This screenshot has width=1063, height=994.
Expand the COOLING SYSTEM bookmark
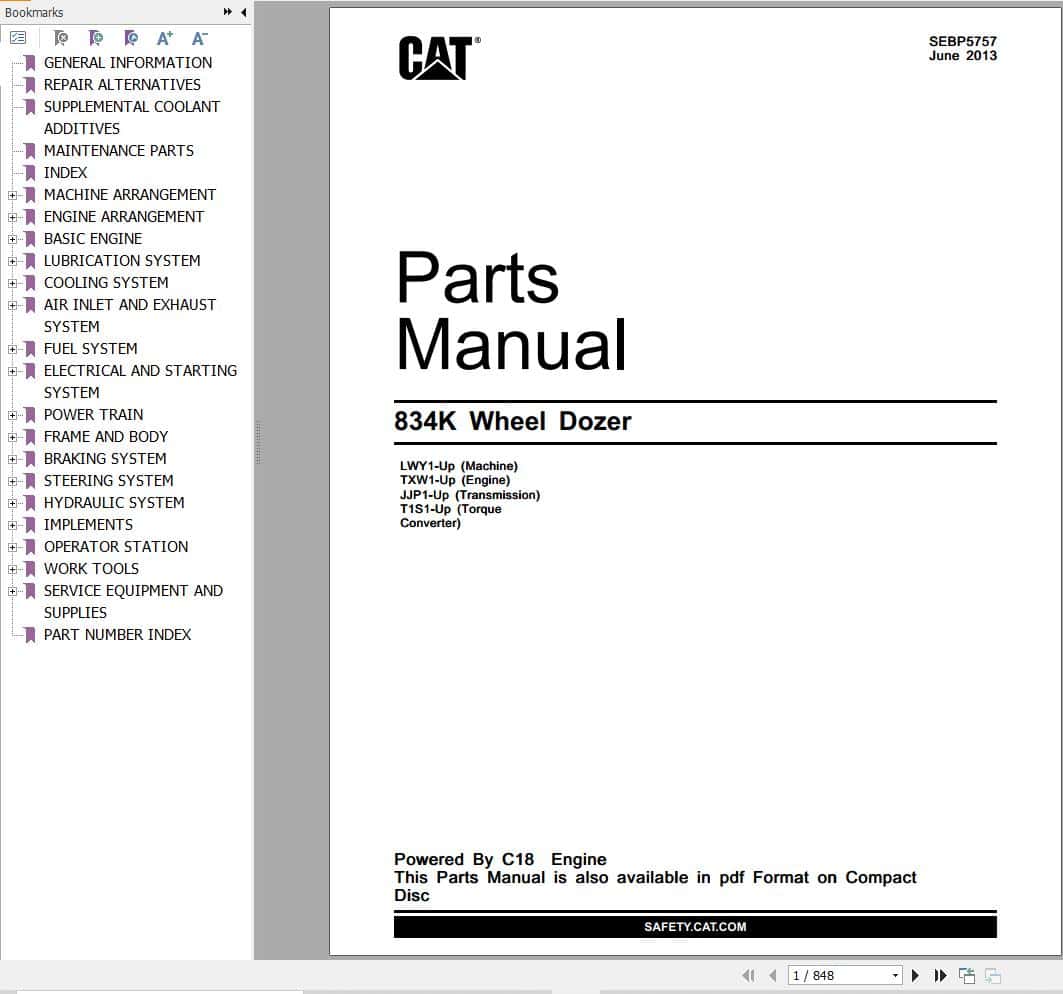click(x=12, y=283)
